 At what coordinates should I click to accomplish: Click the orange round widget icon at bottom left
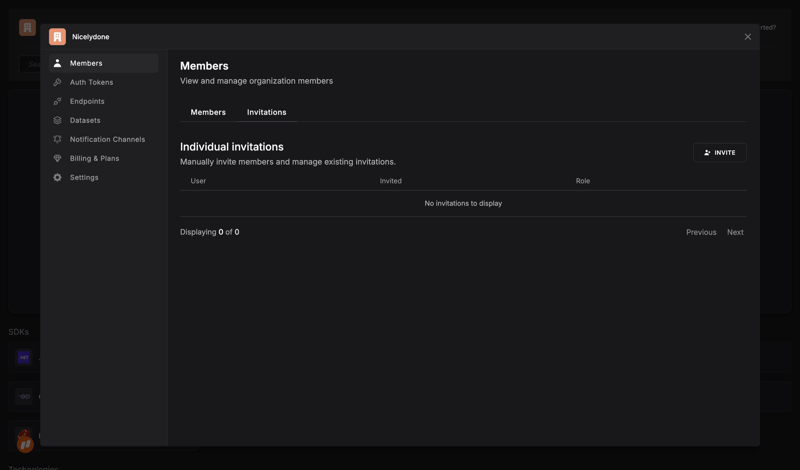pos(25,444)
